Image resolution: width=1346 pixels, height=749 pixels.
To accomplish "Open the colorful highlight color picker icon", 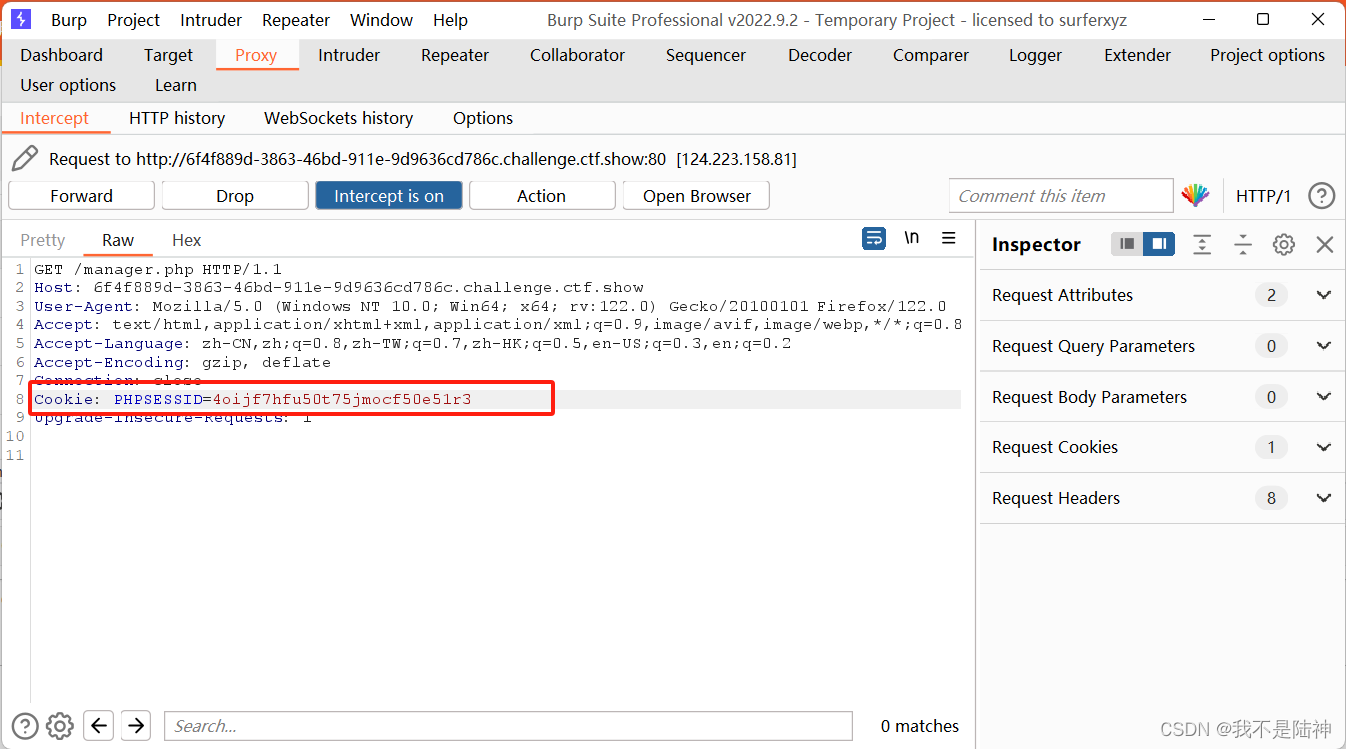I will point(1195,196).
